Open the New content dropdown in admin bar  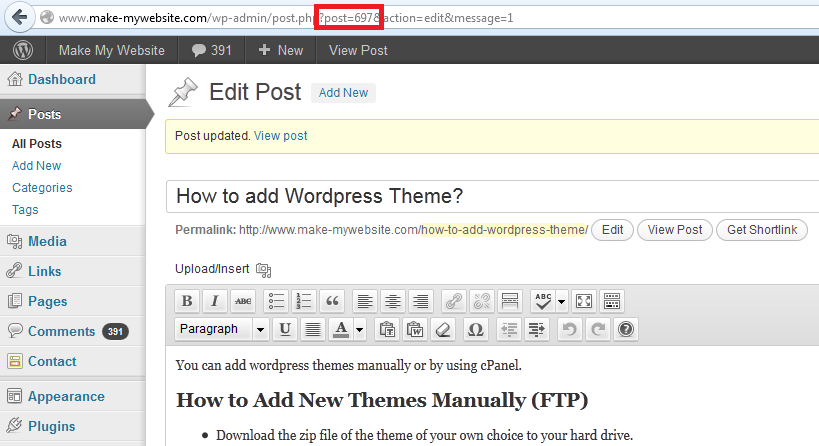coord(280,50)
